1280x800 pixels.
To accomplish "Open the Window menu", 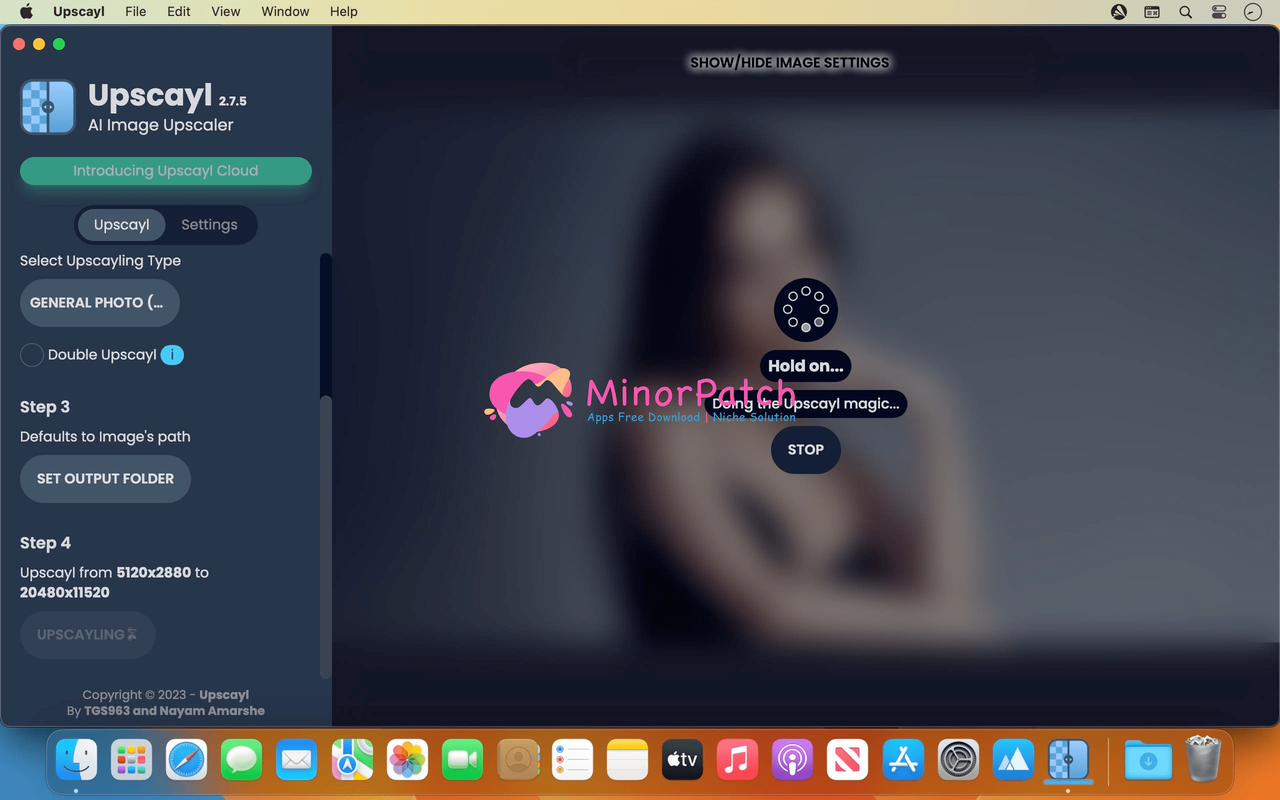I will pos(285,12).
